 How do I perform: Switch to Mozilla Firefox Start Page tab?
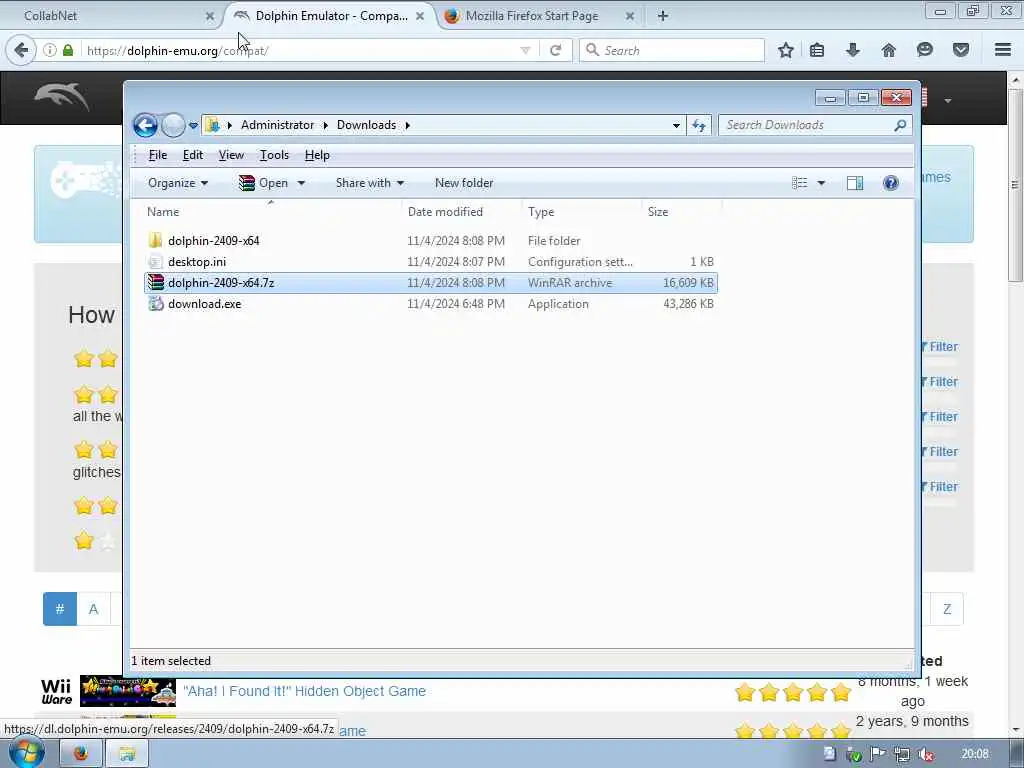539,16
